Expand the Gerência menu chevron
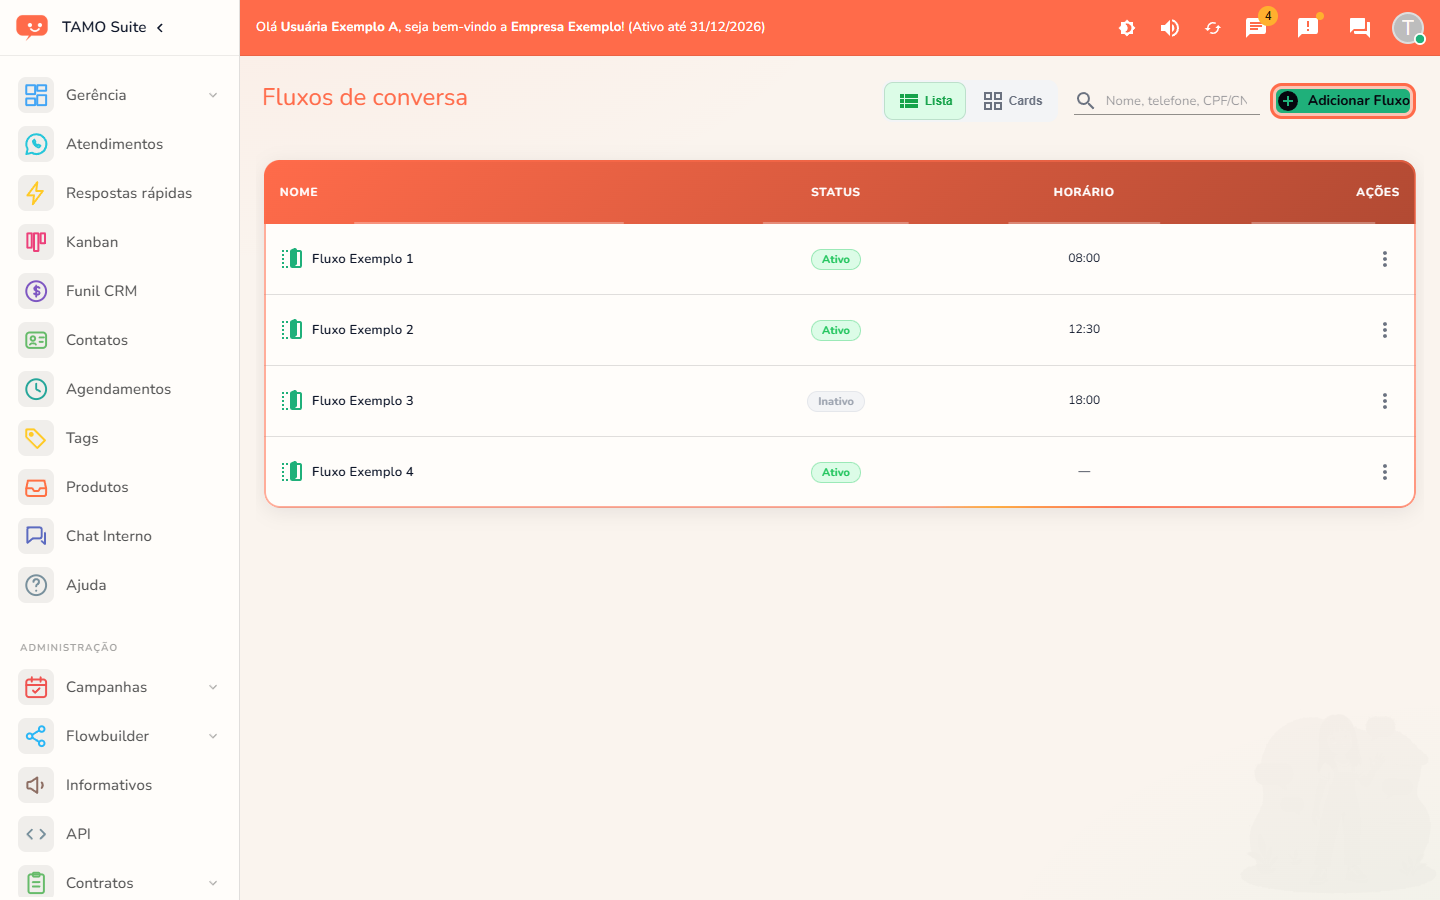The width and height of the screenshot is (1440, 900). (x=213, y=95)
